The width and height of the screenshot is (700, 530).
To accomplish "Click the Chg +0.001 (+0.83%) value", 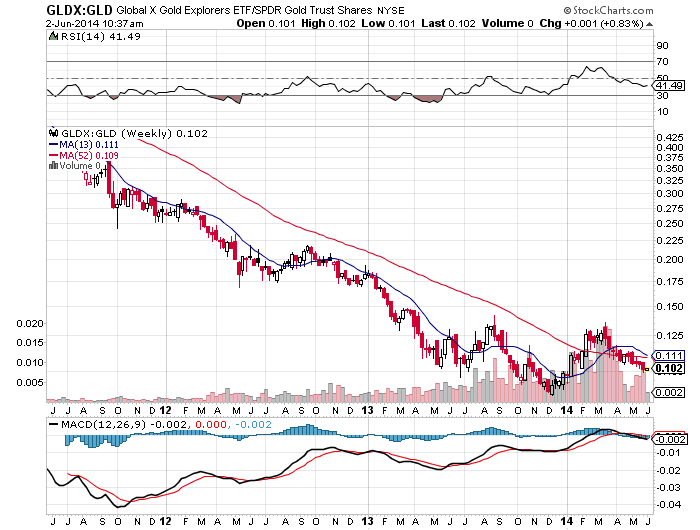I will [x=592, y=23].
